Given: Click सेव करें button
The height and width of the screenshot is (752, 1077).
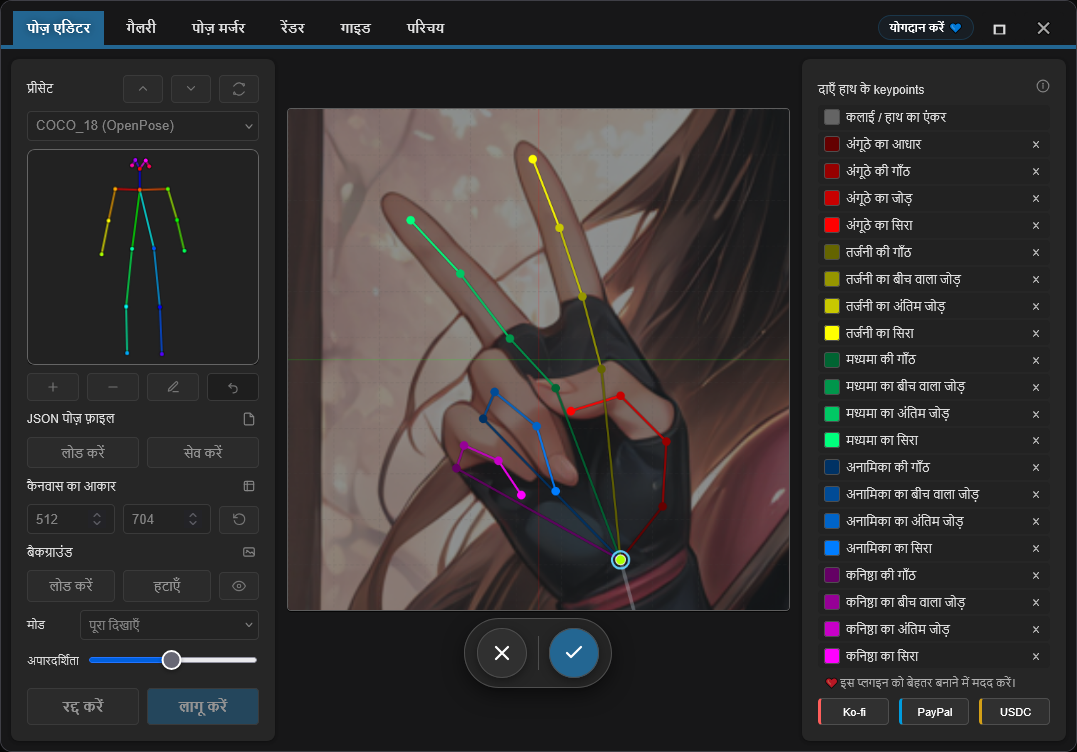Looking at the screenshot, I should [x=203, y=453].
